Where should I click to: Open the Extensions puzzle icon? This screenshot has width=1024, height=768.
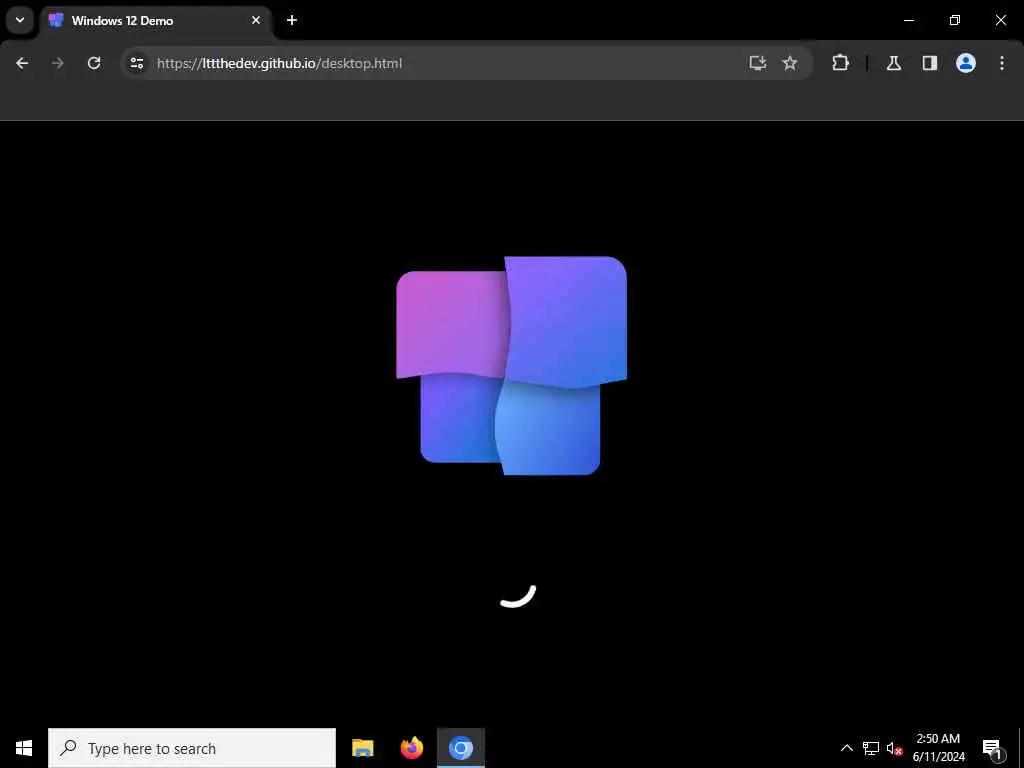click(x=840, y=63)
